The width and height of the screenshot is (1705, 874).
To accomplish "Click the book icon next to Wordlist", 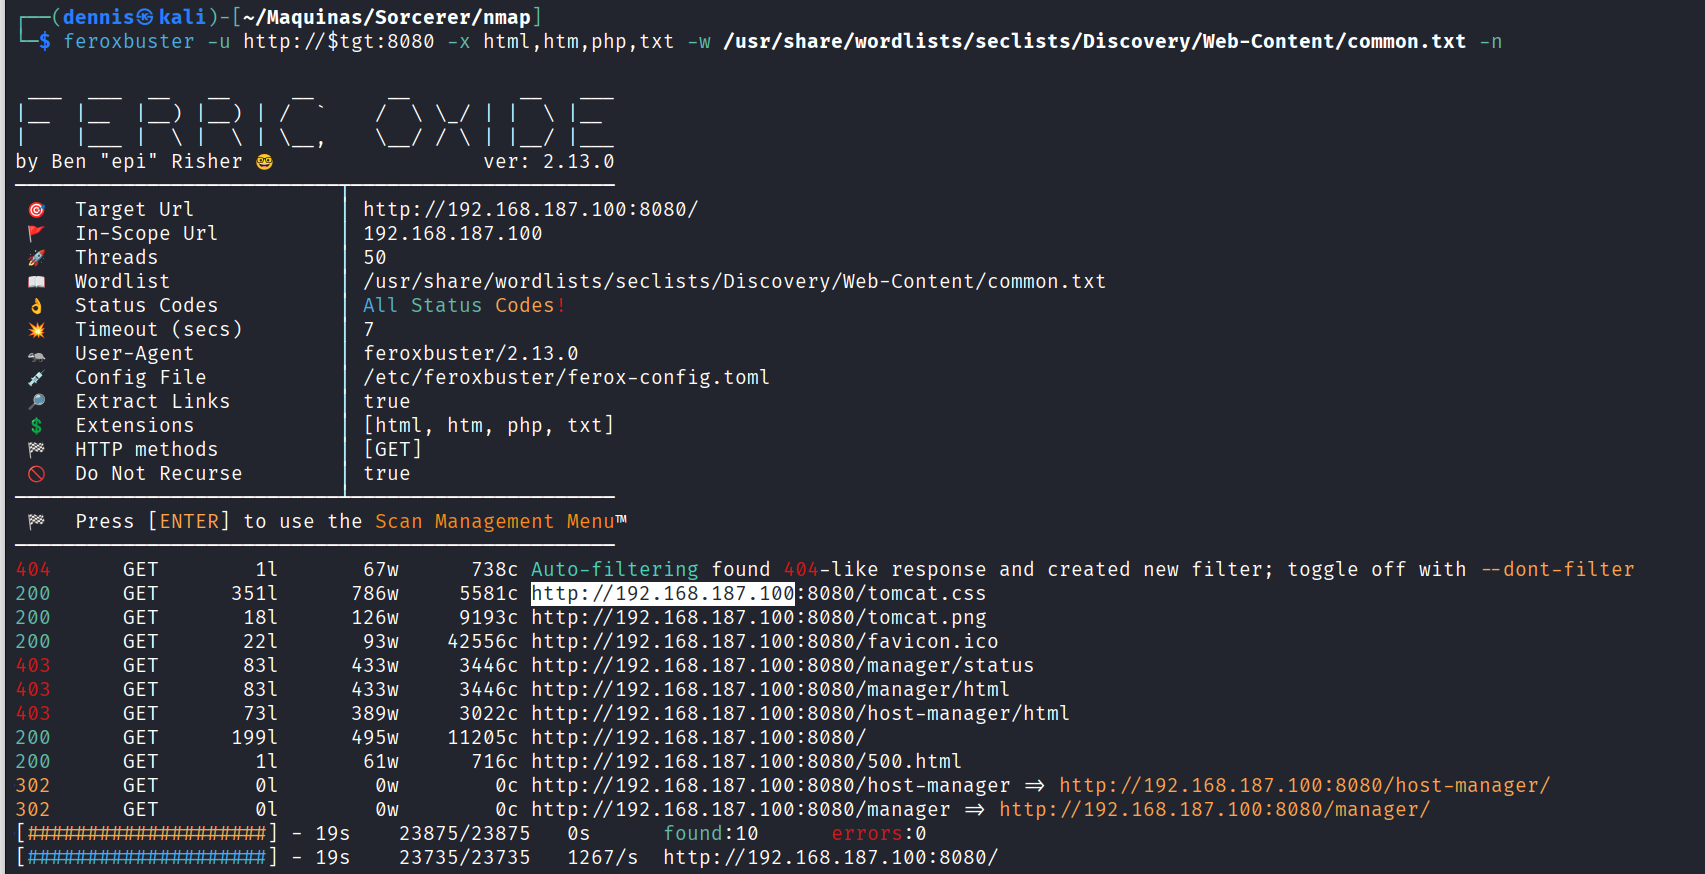I will click(x=37, y=282).
